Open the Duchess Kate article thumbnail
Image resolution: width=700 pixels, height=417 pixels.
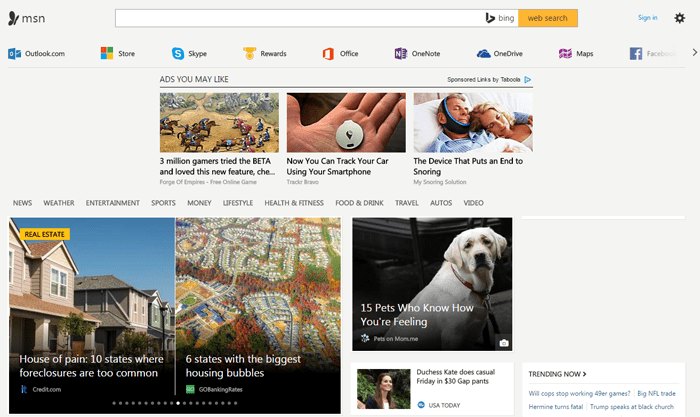380,390
